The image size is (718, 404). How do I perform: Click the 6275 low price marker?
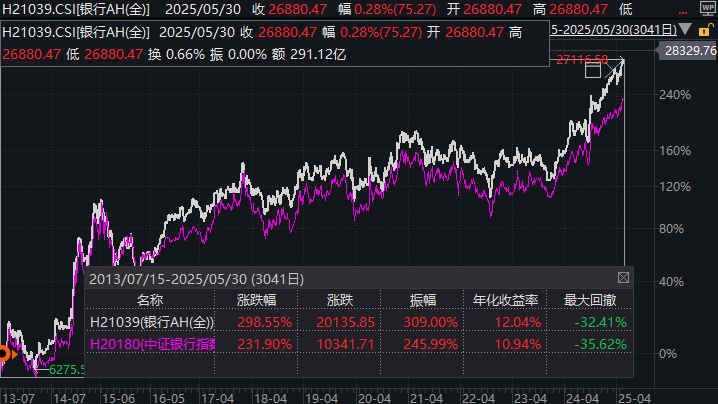(63, 369)
